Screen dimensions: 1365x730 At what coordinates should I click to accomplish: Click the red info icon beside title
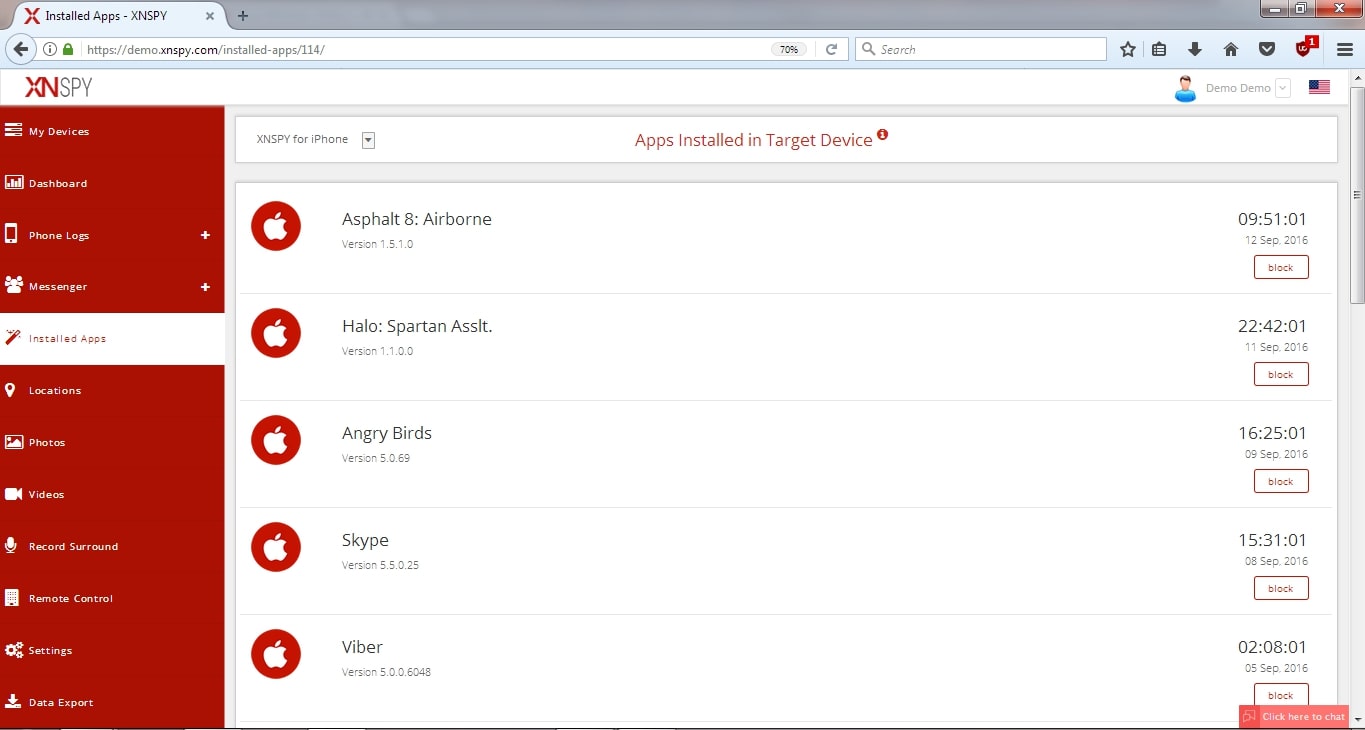pyautogui.click(x=883, y=134)
